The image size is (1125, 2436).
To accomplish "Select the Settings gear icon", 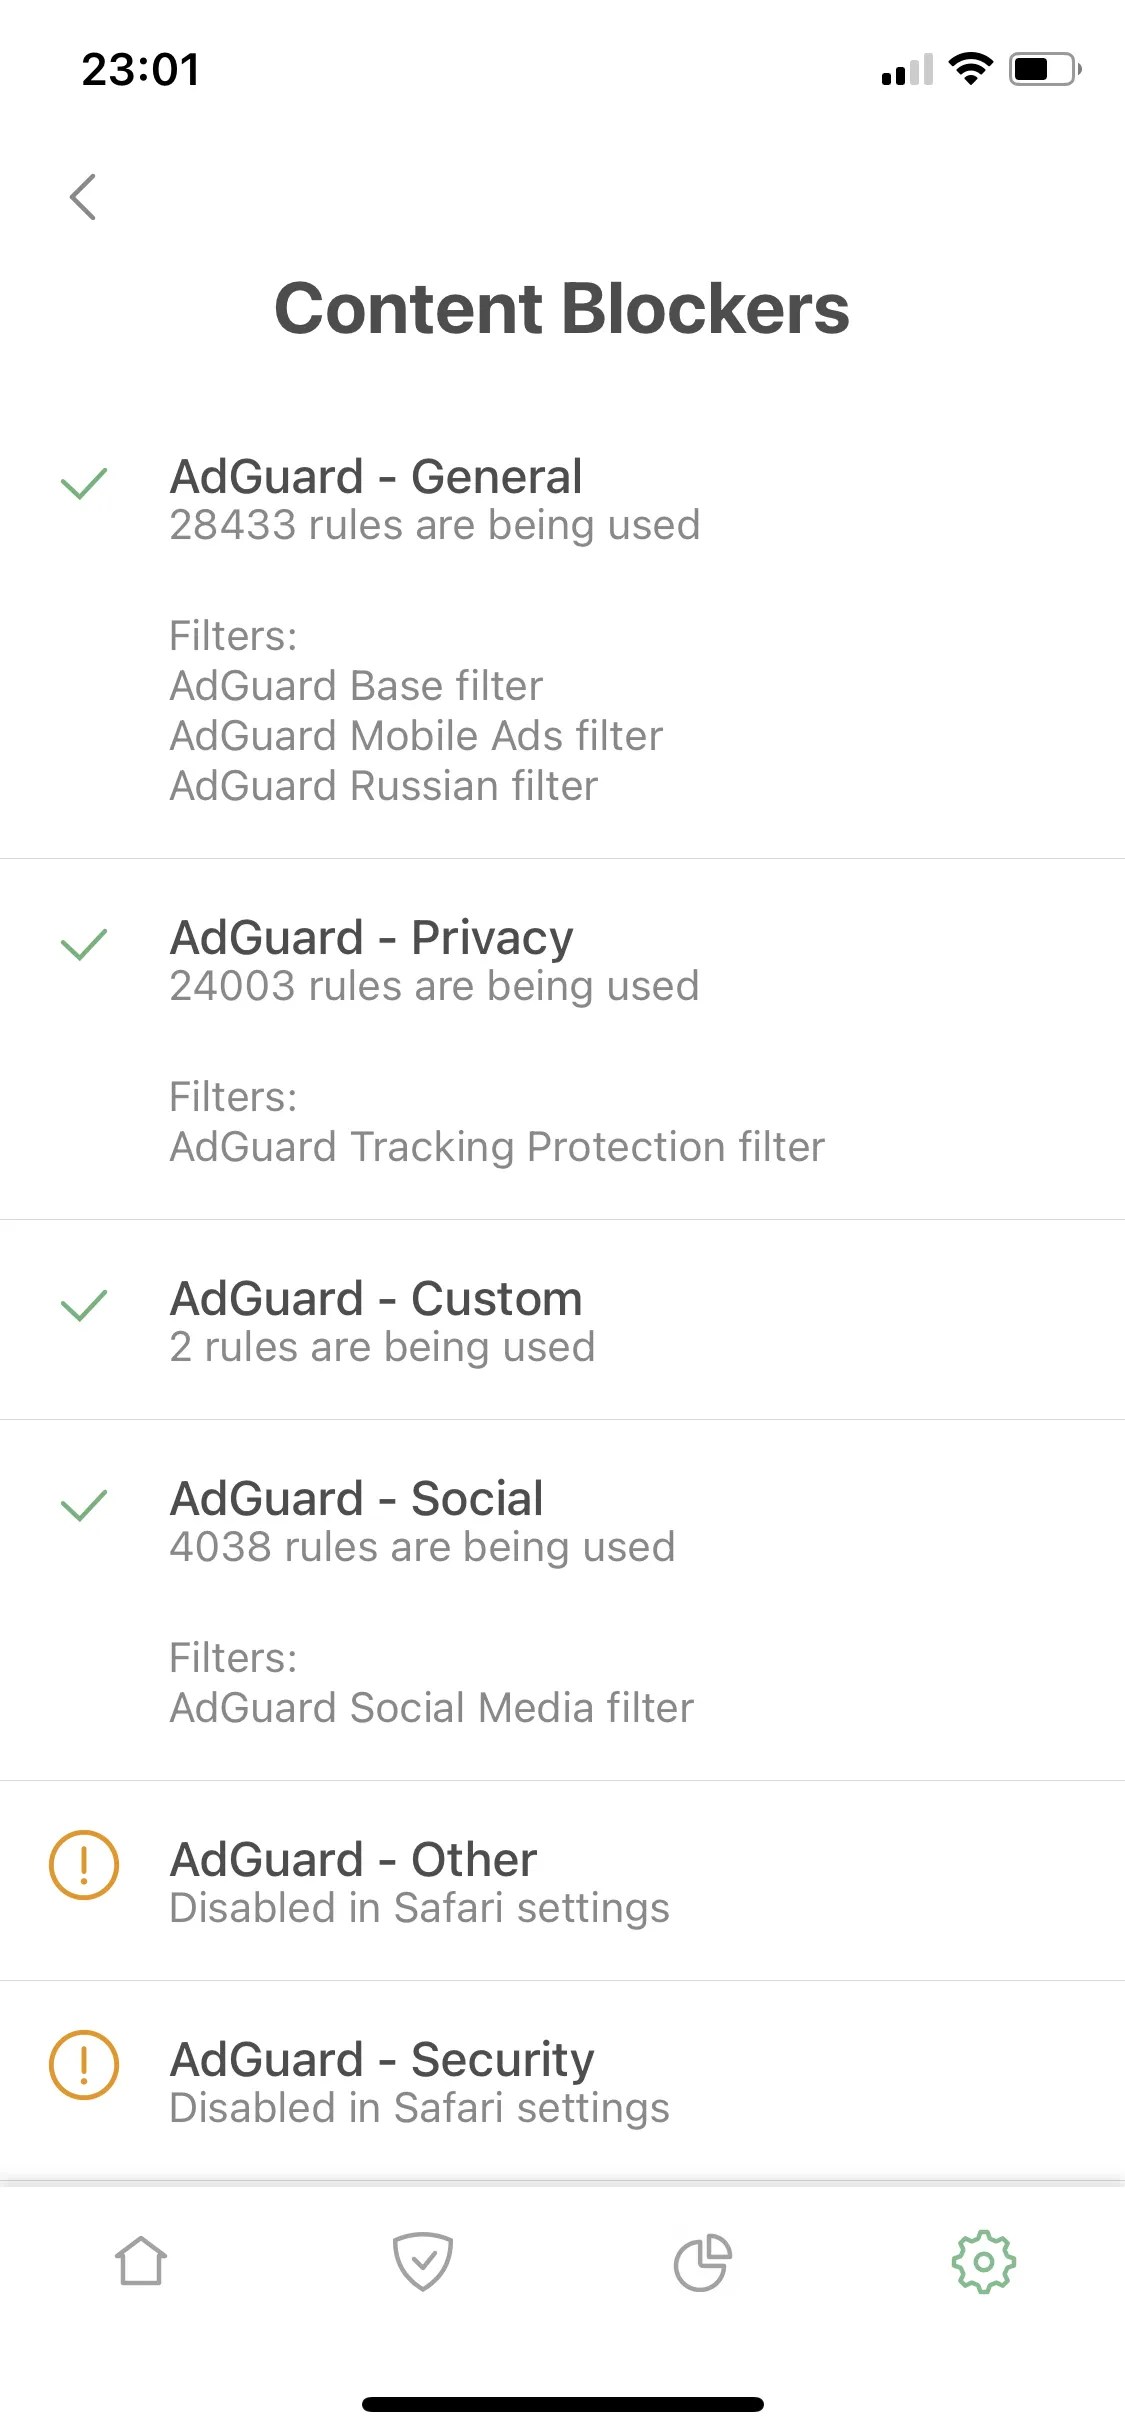I will 984,2258.
